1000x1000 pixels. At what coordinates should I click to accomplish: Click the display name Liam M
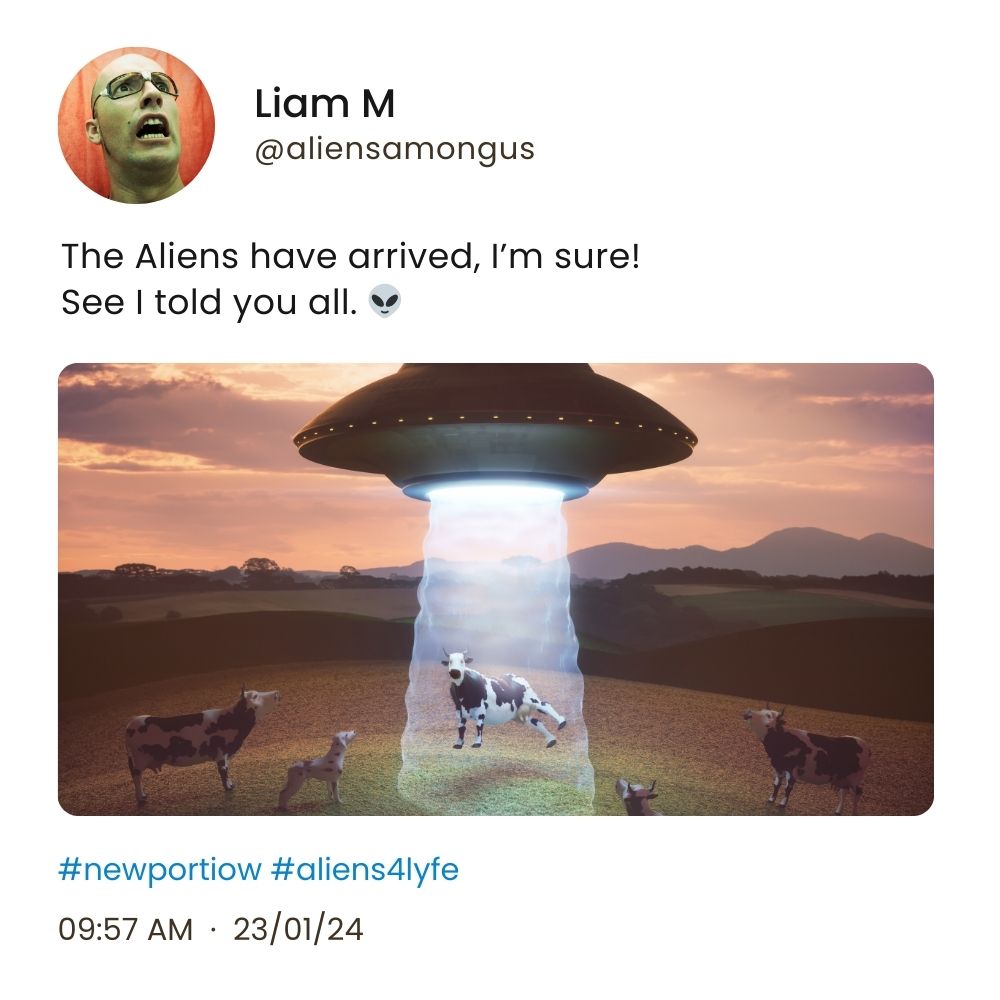[325, 103]
